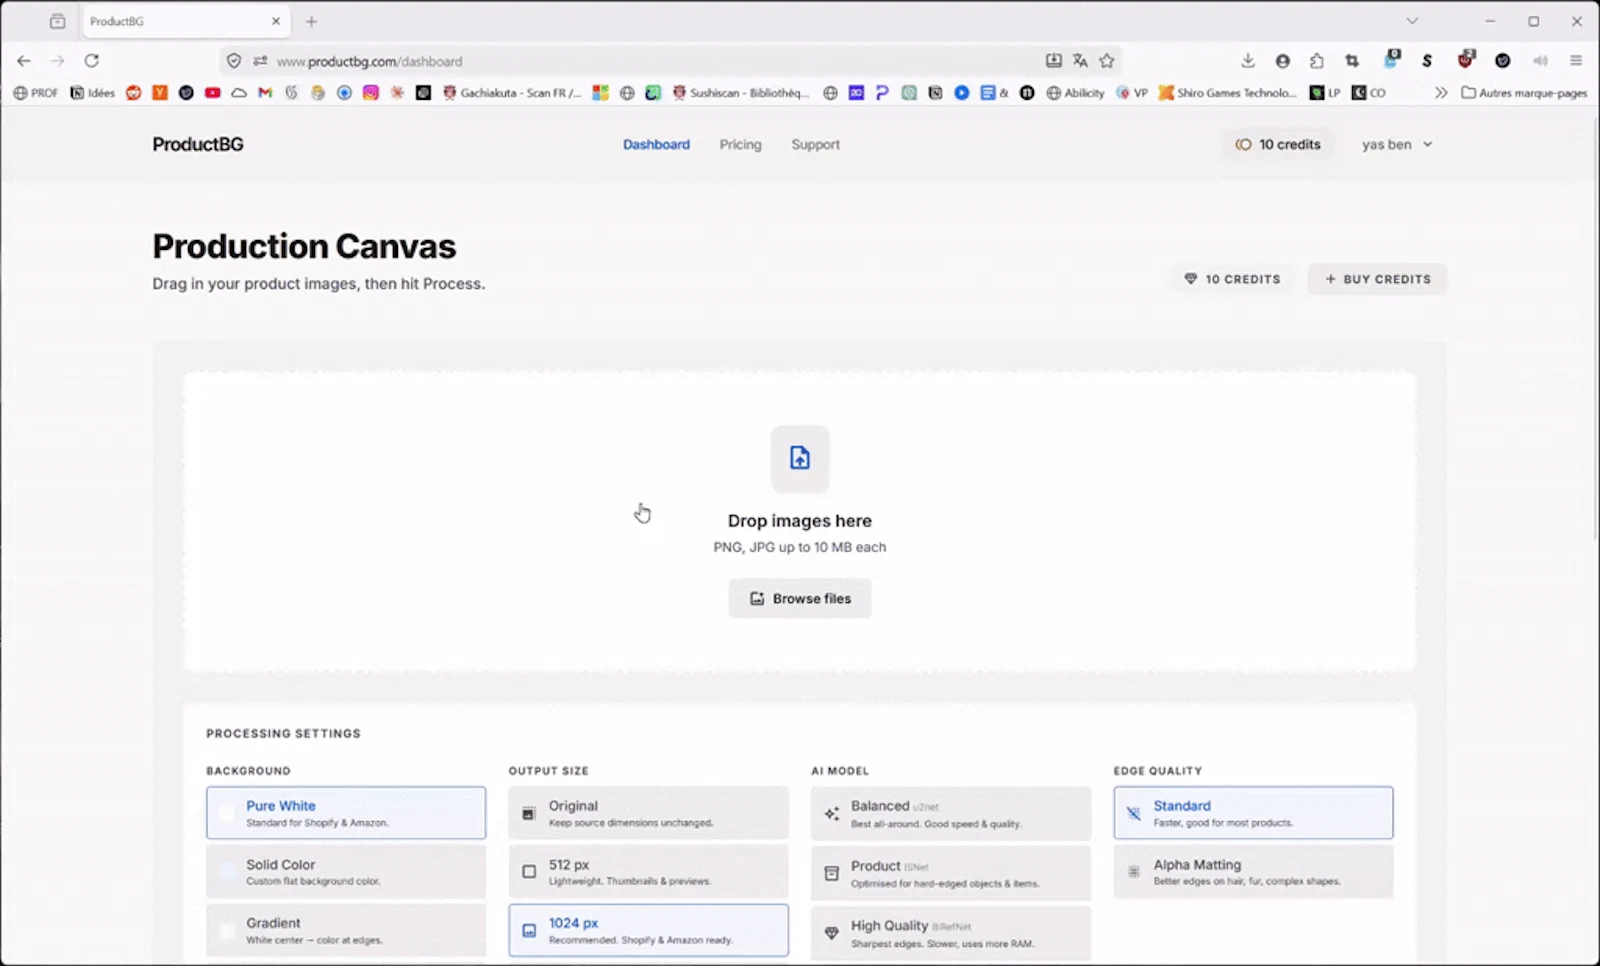
Task: Open the Dashboard nav tab
Action: [656, 144]
